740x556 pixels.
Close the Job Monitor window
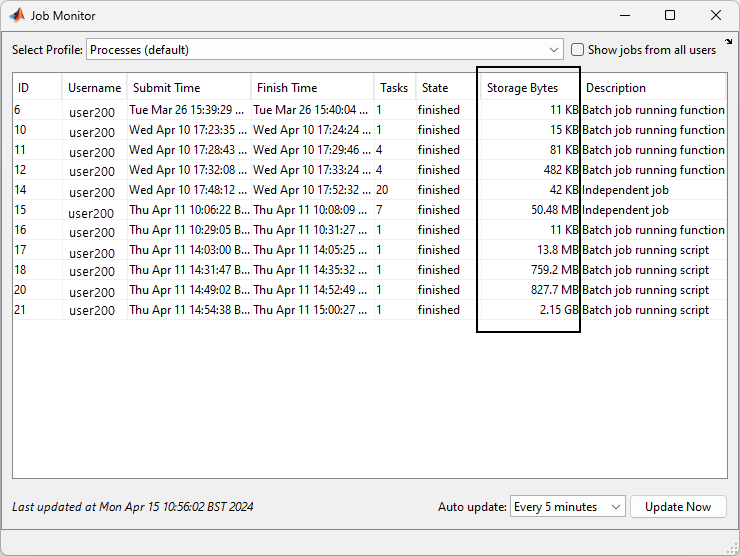[x=715, y=15]
